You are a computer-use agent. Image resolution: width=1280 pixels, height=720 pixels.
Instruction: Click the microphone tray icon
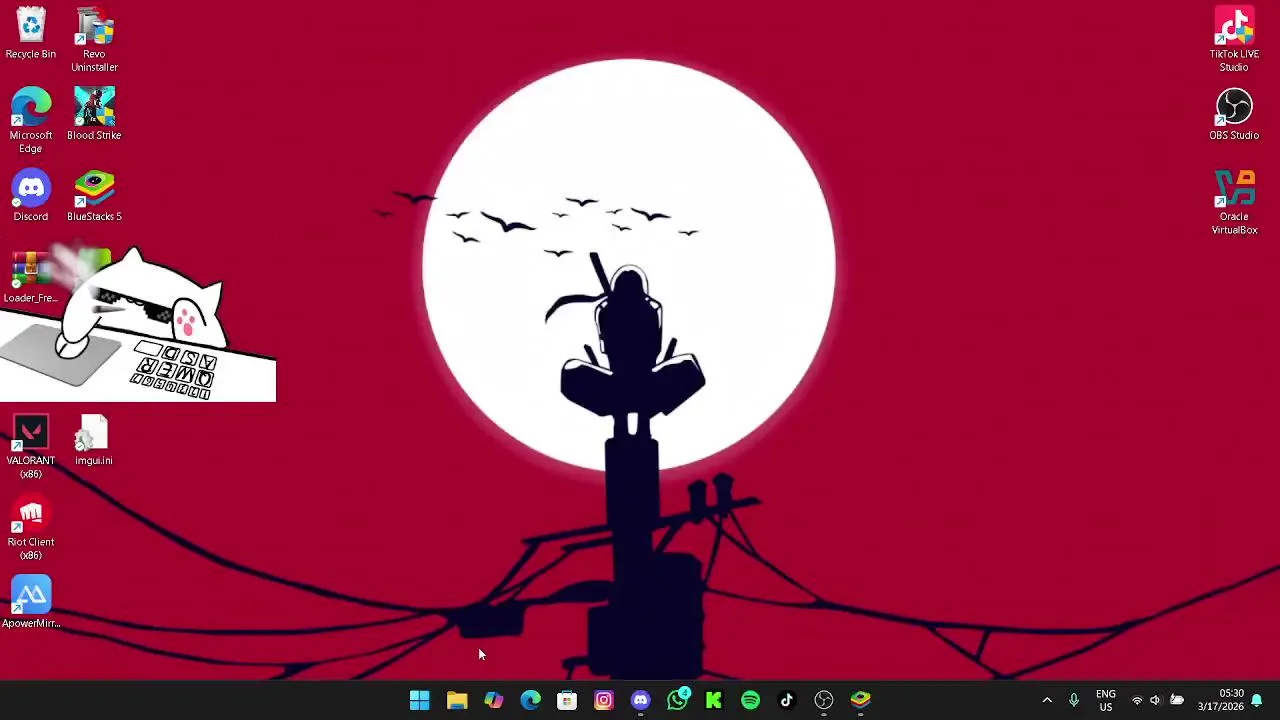click(x=1074, y=701)
